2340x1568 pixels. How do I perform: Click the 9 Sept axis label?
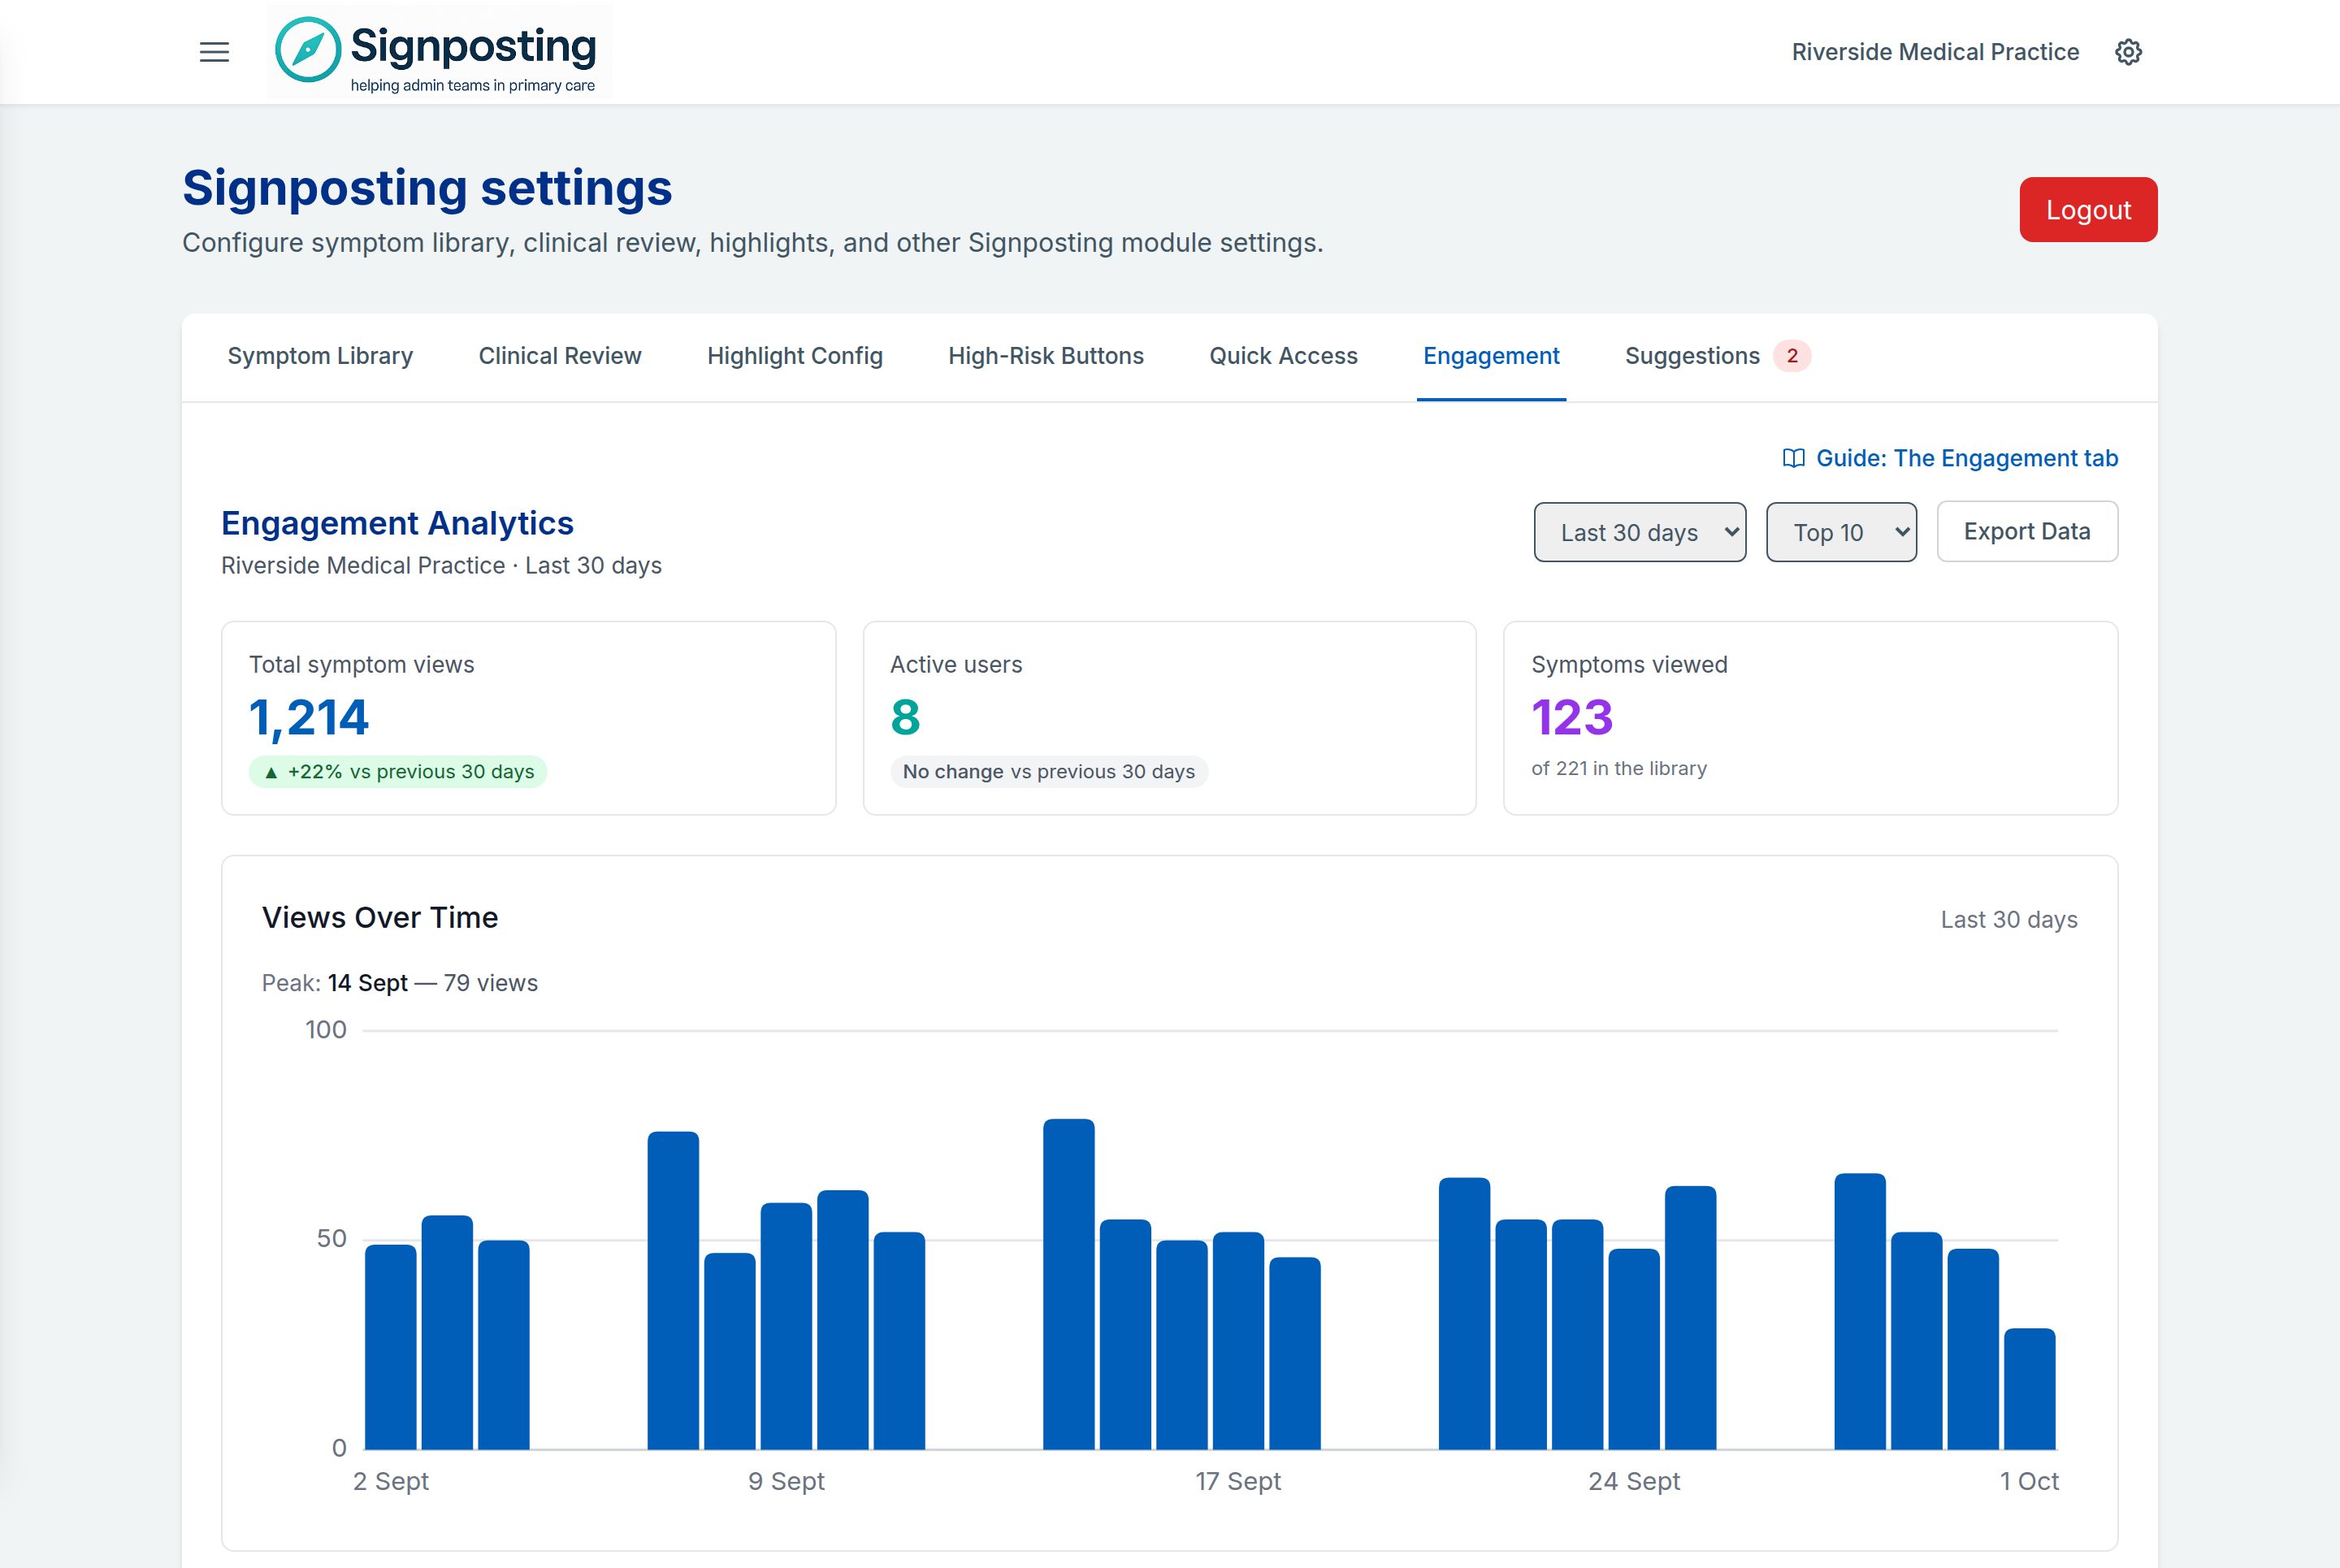click(786, 1481)
